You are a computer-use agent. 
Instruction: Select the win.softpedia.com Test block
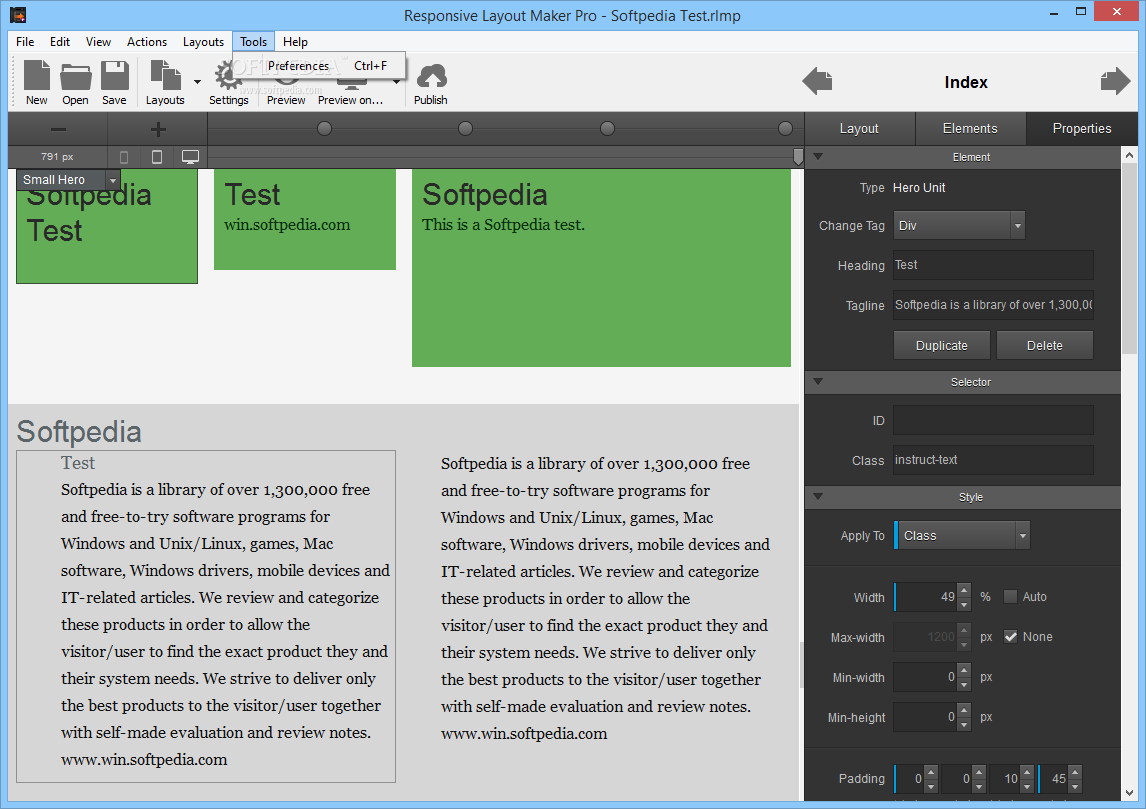click(305, 219)
